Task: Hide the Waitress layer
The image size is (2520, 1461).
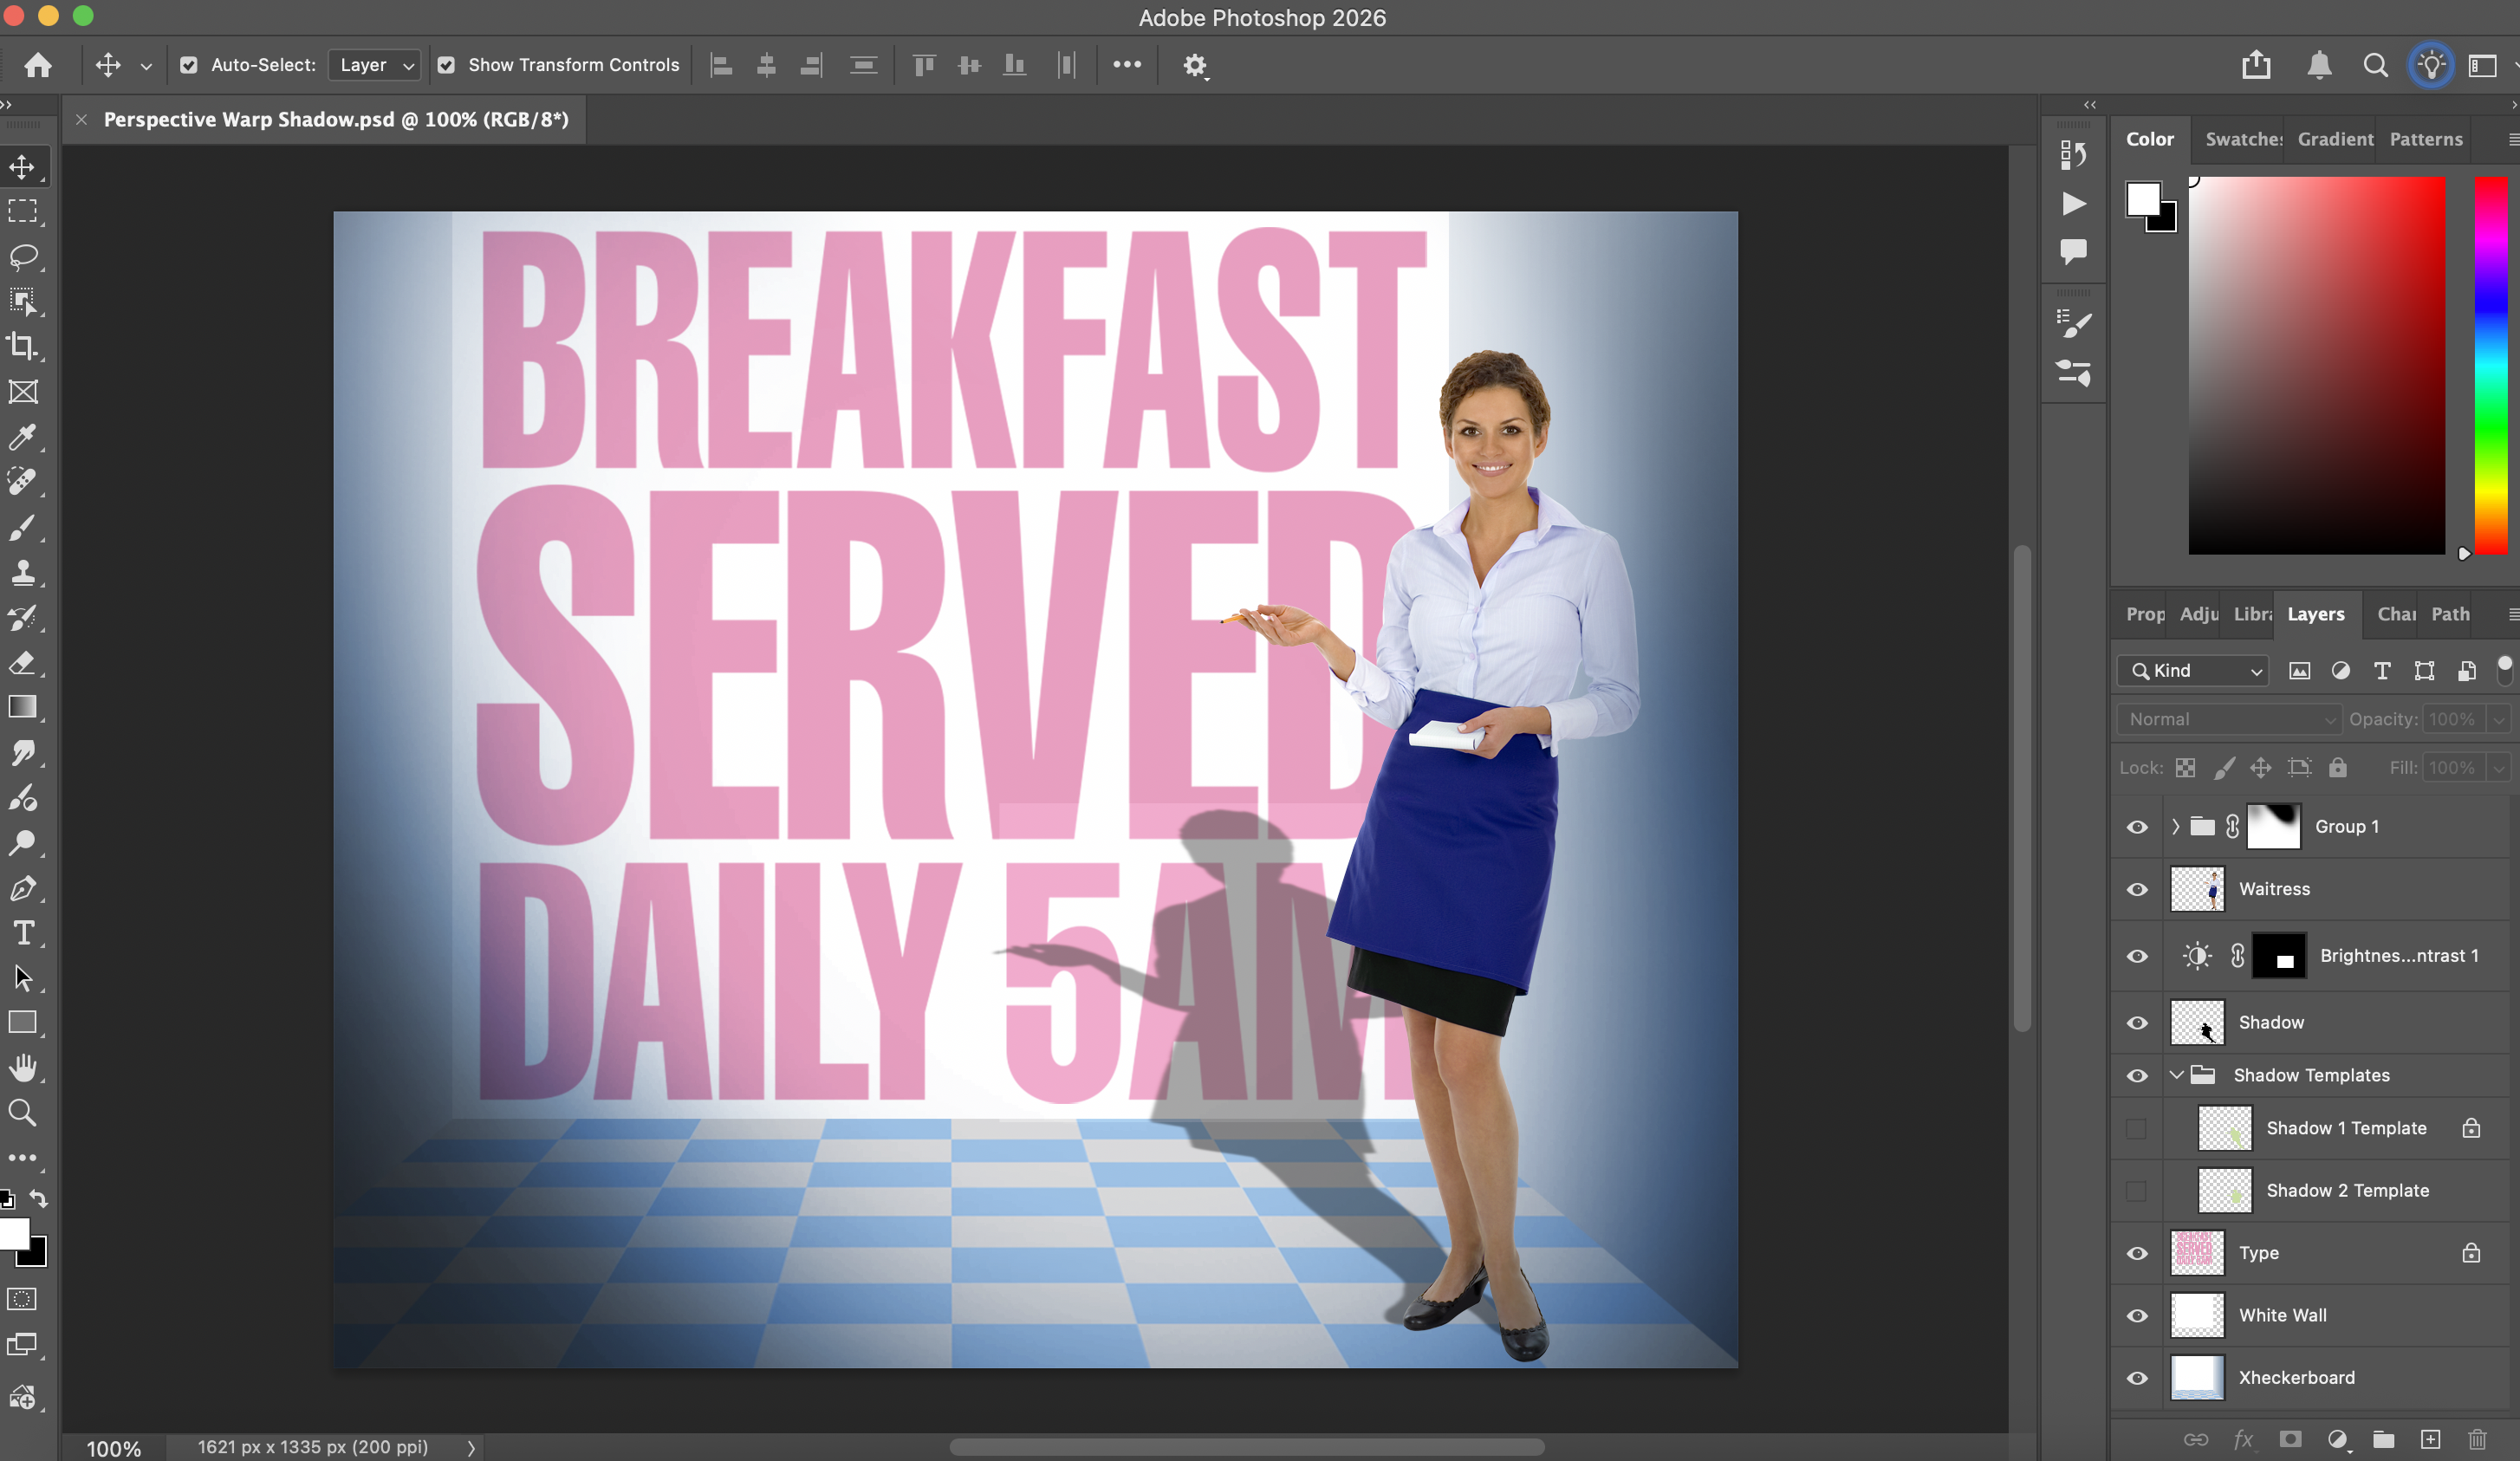Action: 2137,889
